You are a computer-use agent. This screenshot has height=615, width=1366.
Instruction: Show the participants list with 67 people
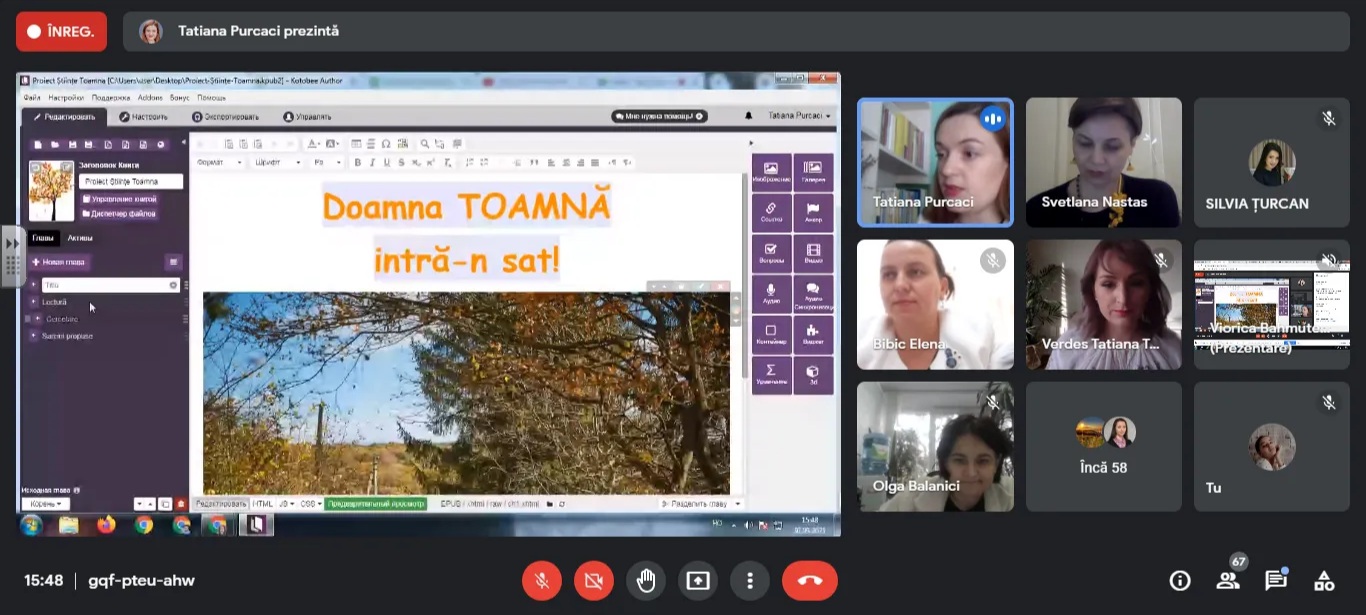pyautogui.click(x=1227, y=580)
